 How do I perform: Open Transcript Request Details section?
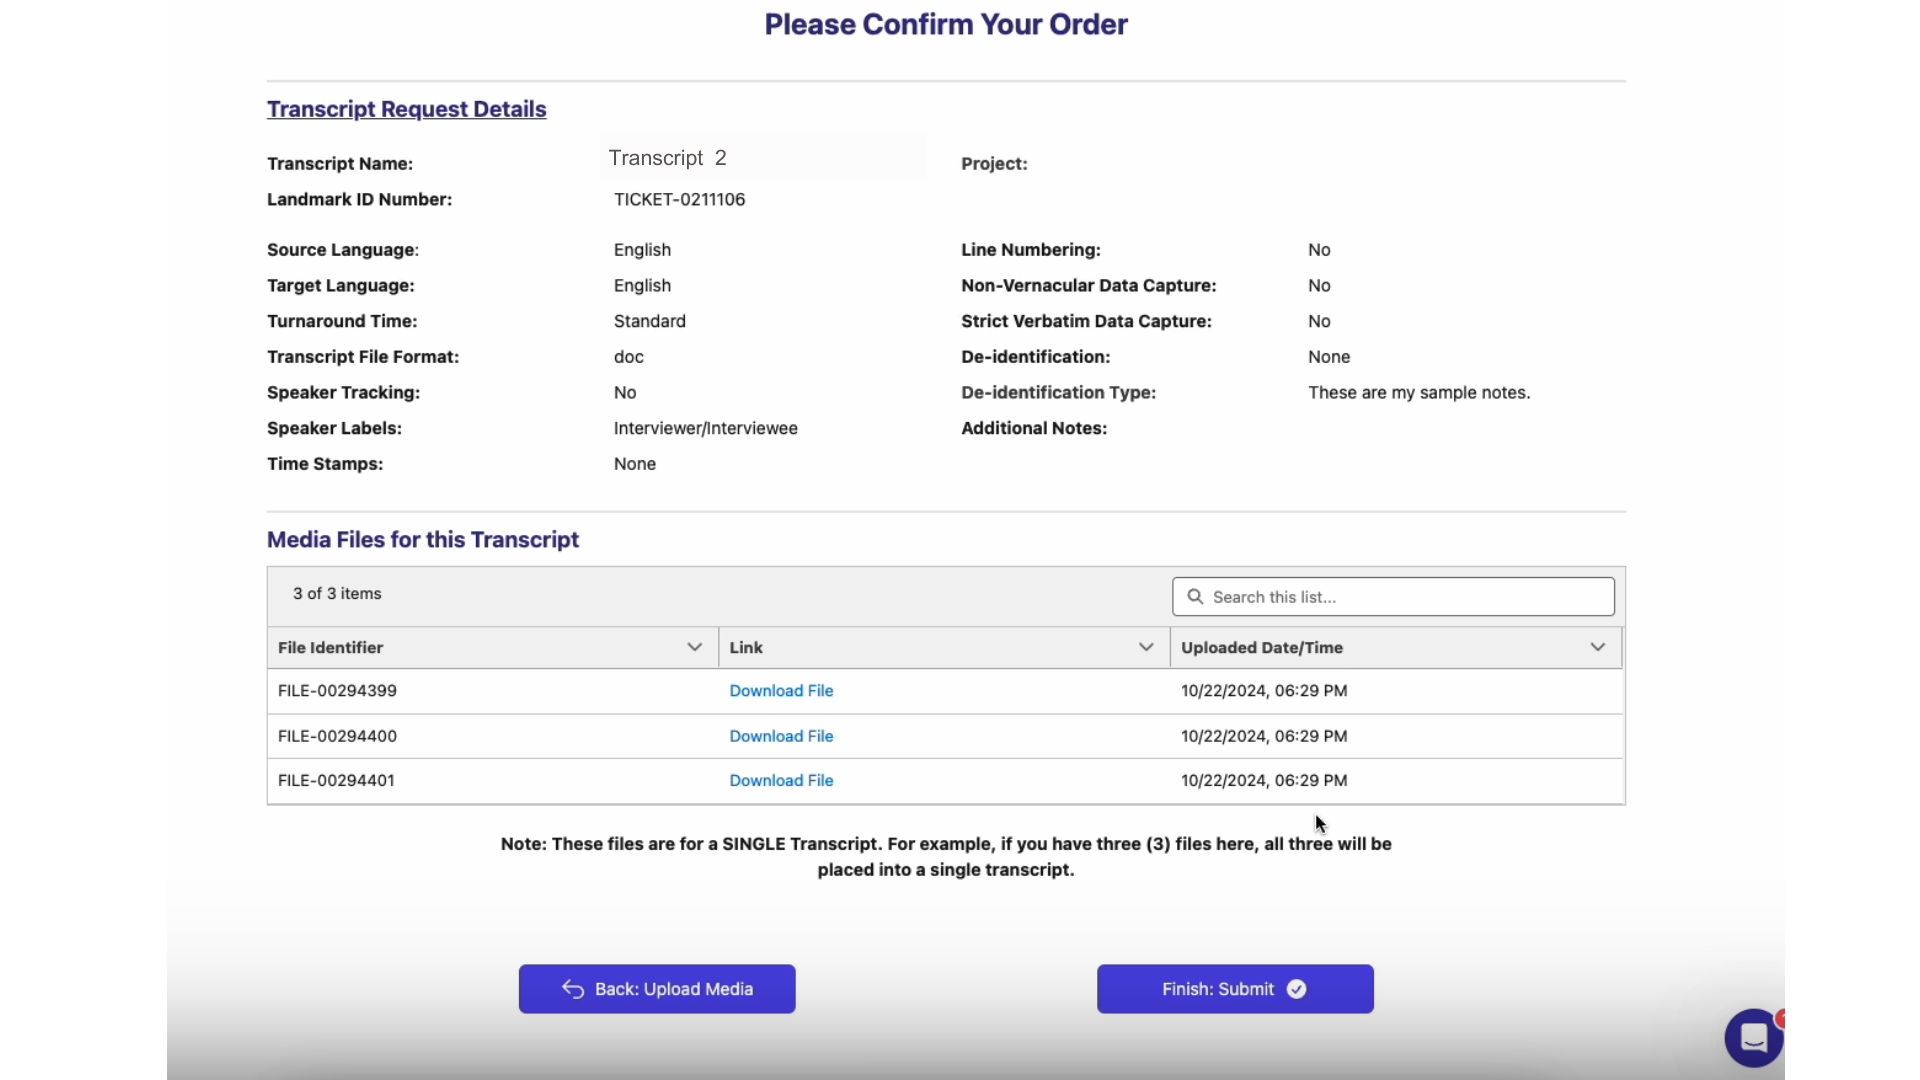(406, 108)
